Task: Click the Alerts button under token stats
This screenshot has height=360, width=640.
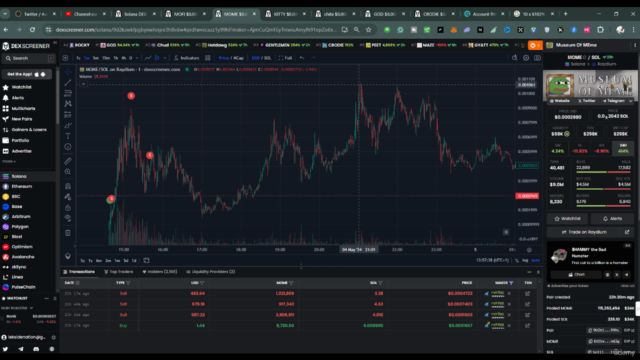Action: [x=612, y=219]
